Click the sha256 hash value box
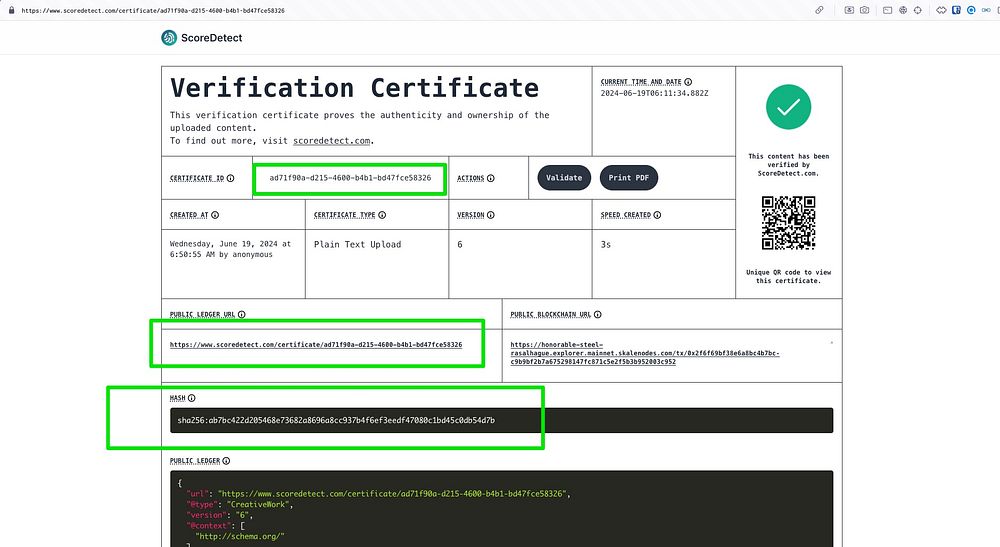 click(x=501, y=420)
